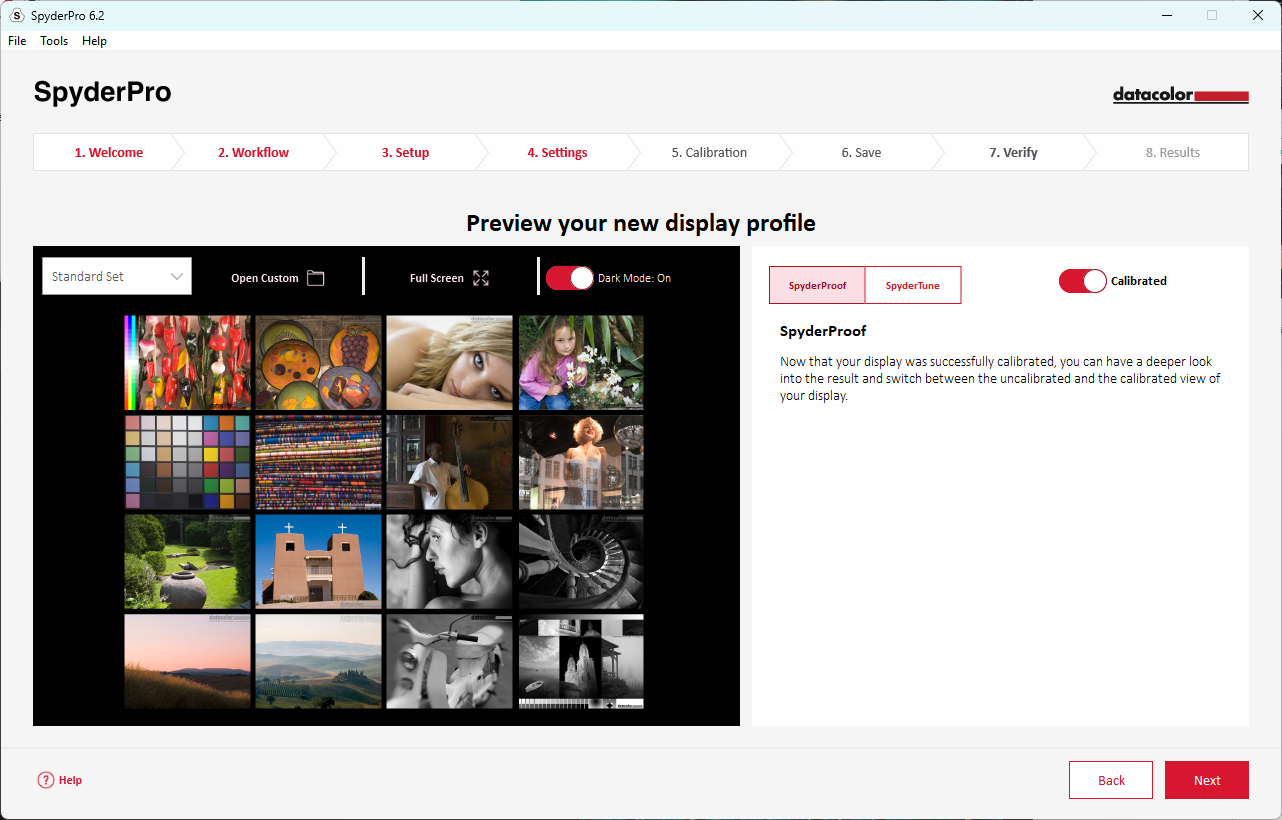Click the Help question mark icon
This screenshot has height=820, width=1282.
(46, 780)
